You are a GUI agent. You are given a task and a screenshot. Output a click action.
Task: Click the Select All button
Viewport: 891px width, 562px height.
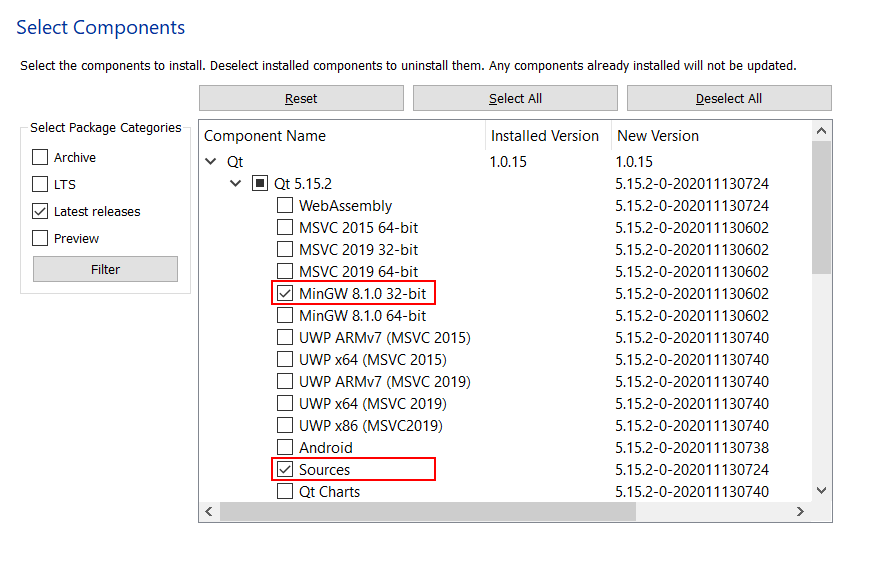pos(515,98)
